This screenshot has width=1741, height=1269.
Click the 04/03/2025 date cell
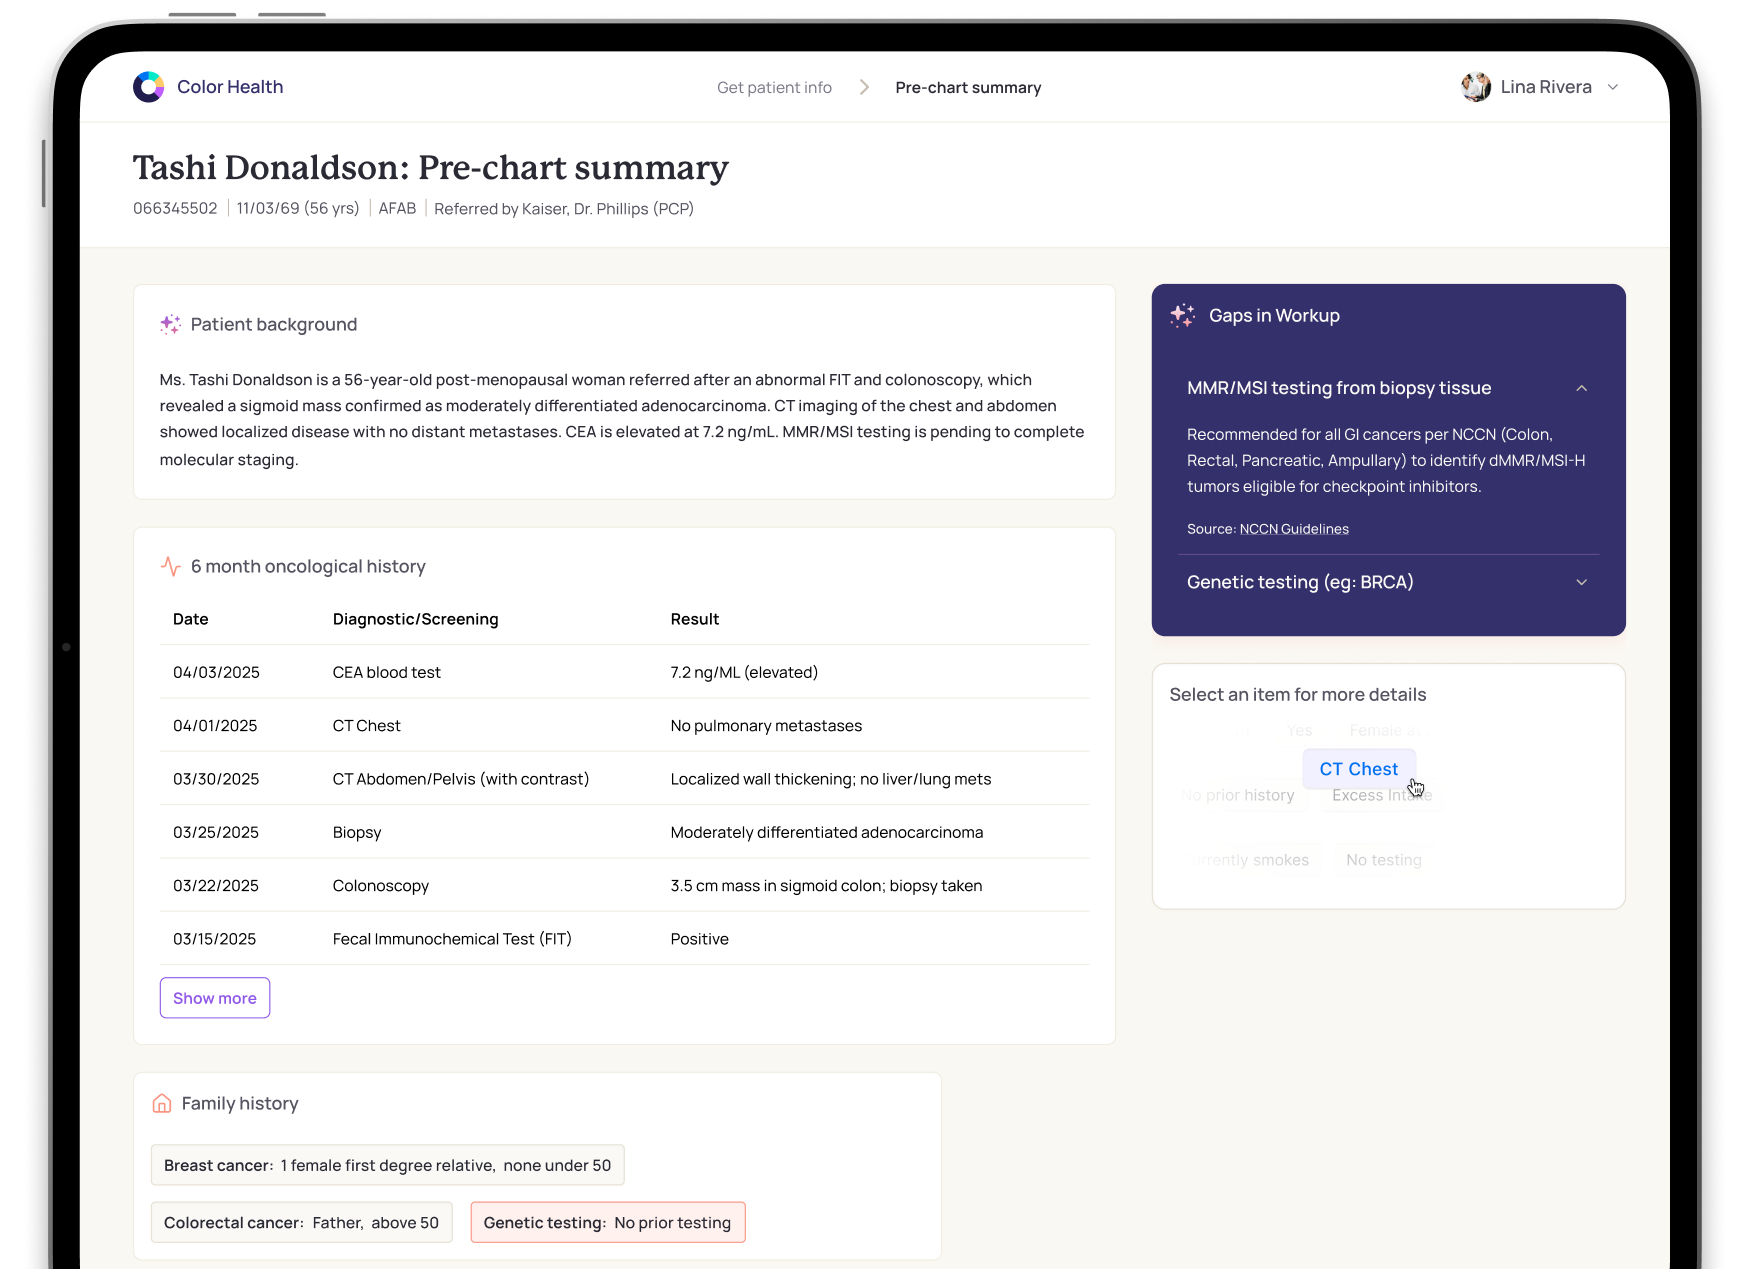[216, 672]
